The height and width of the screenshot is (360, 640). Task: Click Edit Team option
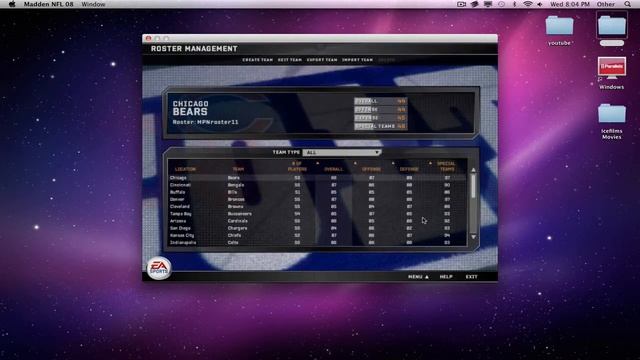(290, 60)
